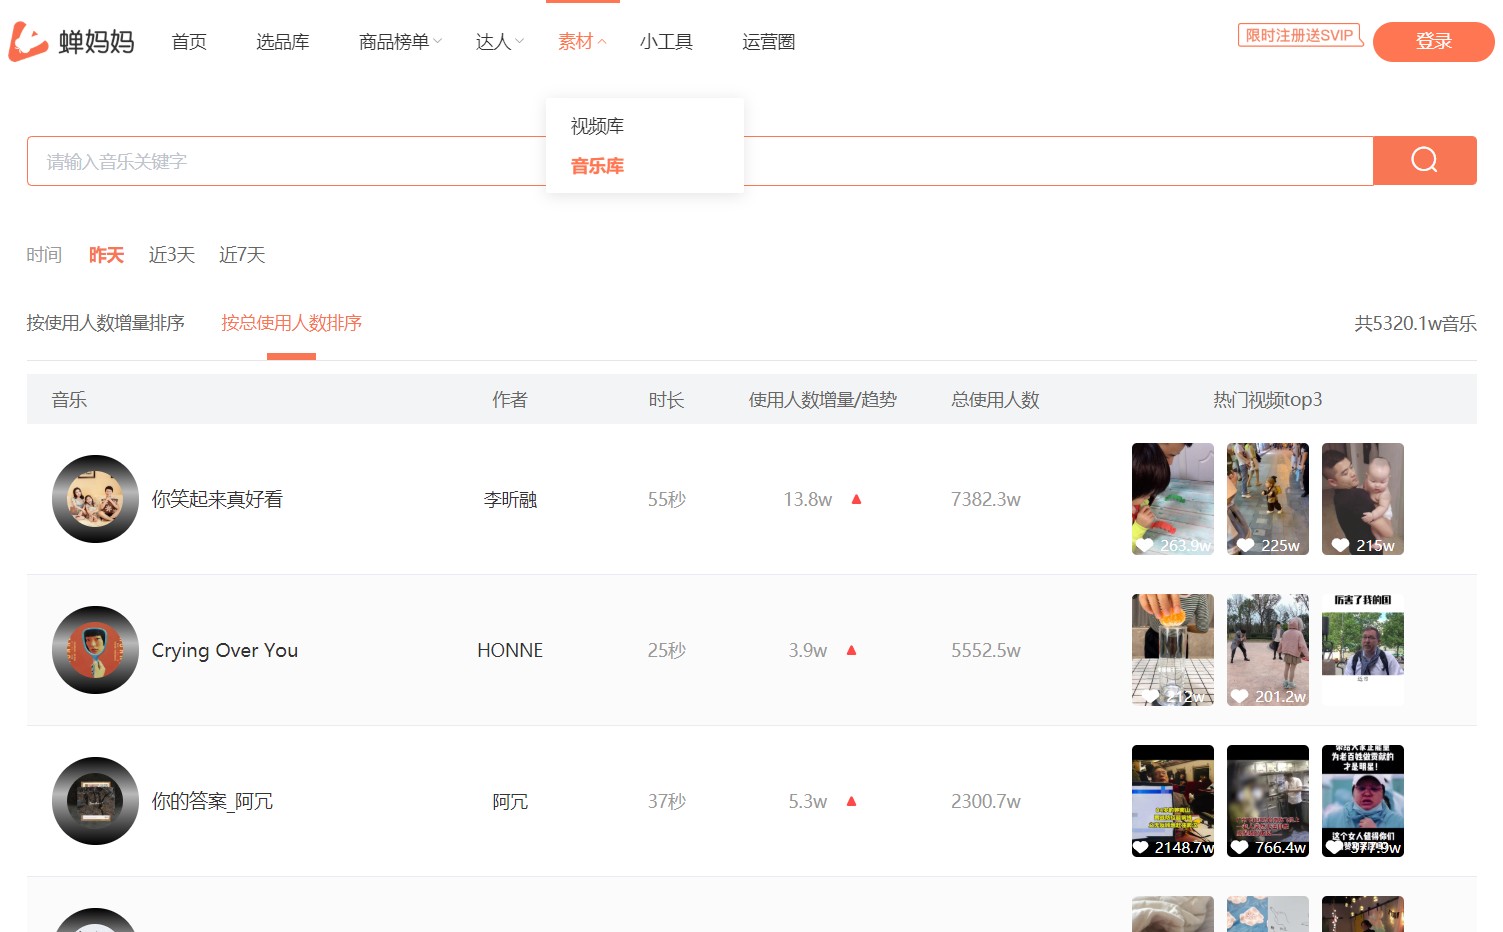Click the 7382.3w total users value
Viewport: 1503px width, 932px height.
[986, 499]
